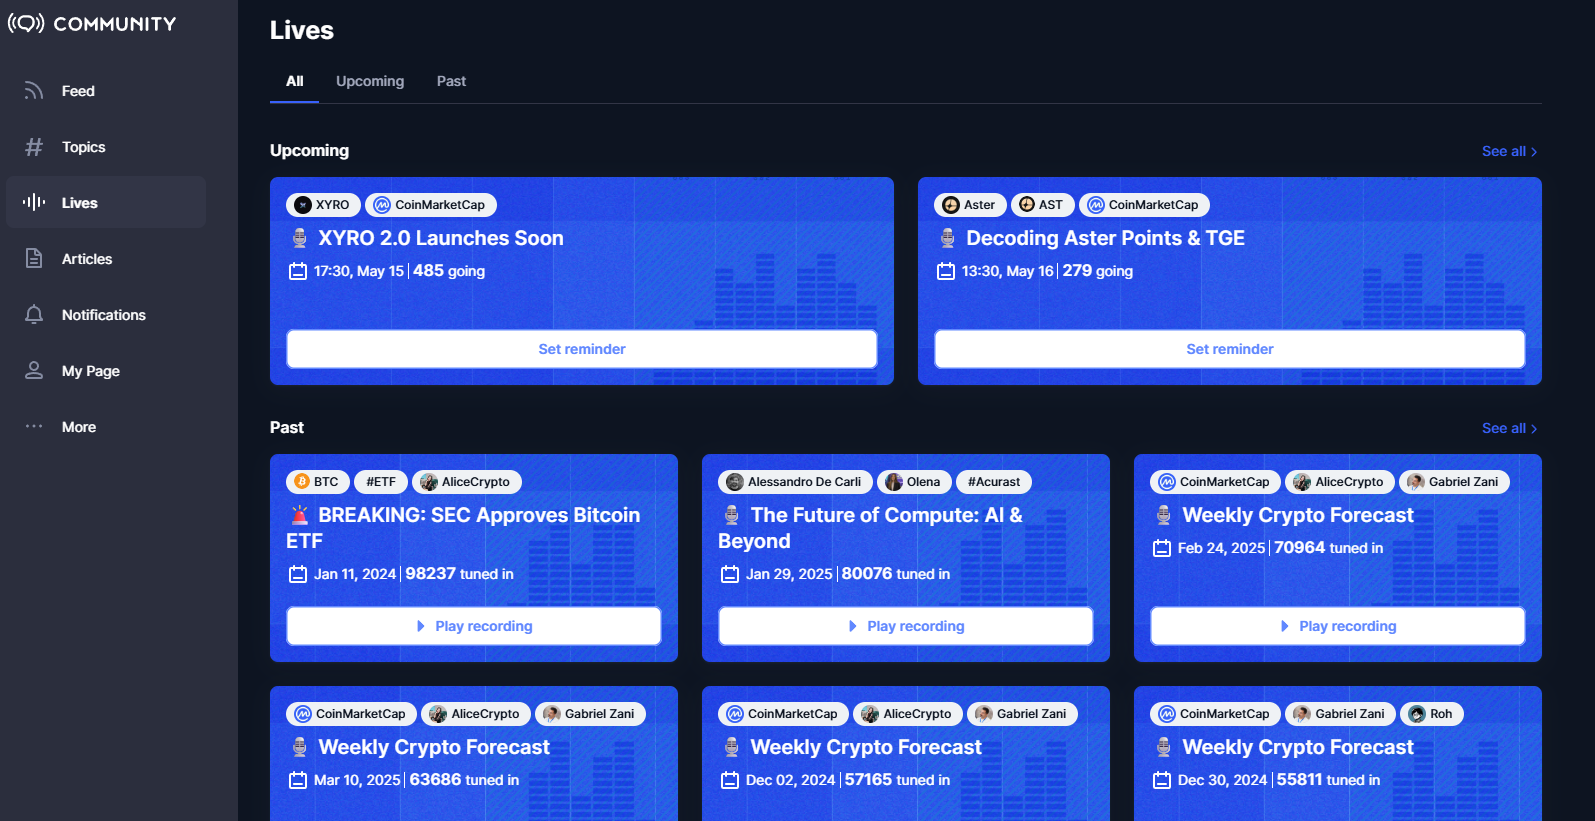Open The Future of Compute: AI & Beyond
1595x821 pixels.
tap(870, 528)
